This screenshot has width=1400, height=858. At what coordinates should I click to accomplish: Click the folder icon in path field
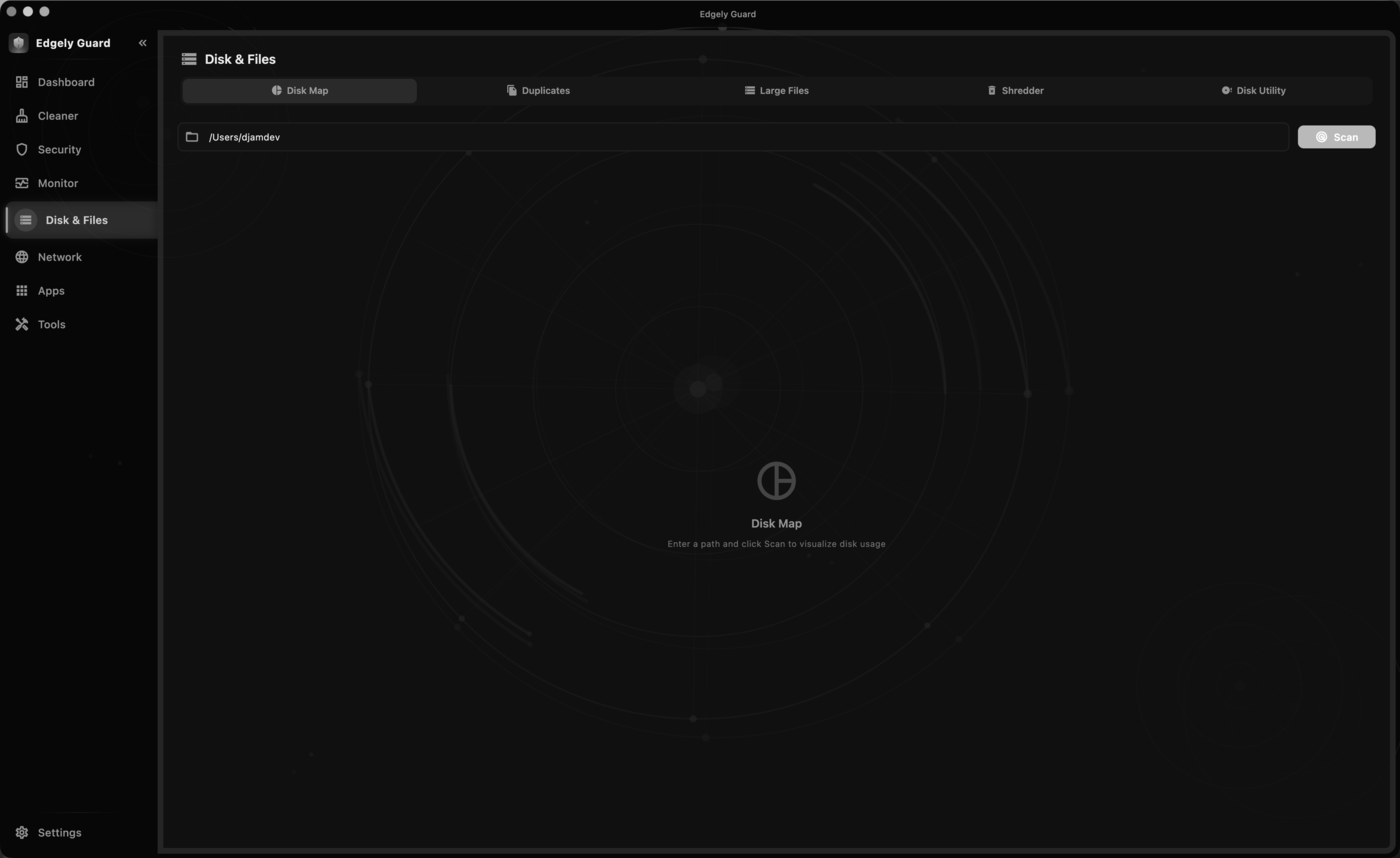pyautogui.click(x=192, y=137)
